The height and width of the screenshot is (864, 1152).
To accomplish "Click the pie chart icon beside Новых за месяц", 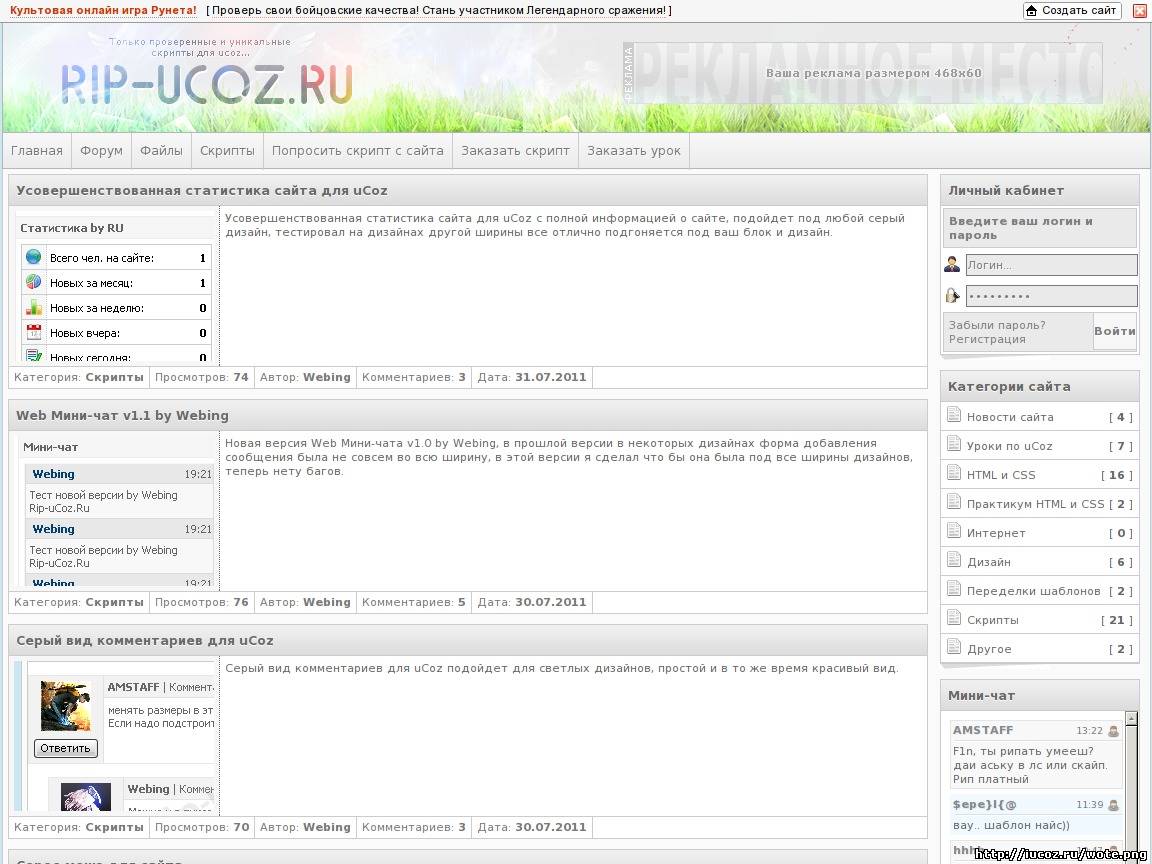I will pos(33,282).
